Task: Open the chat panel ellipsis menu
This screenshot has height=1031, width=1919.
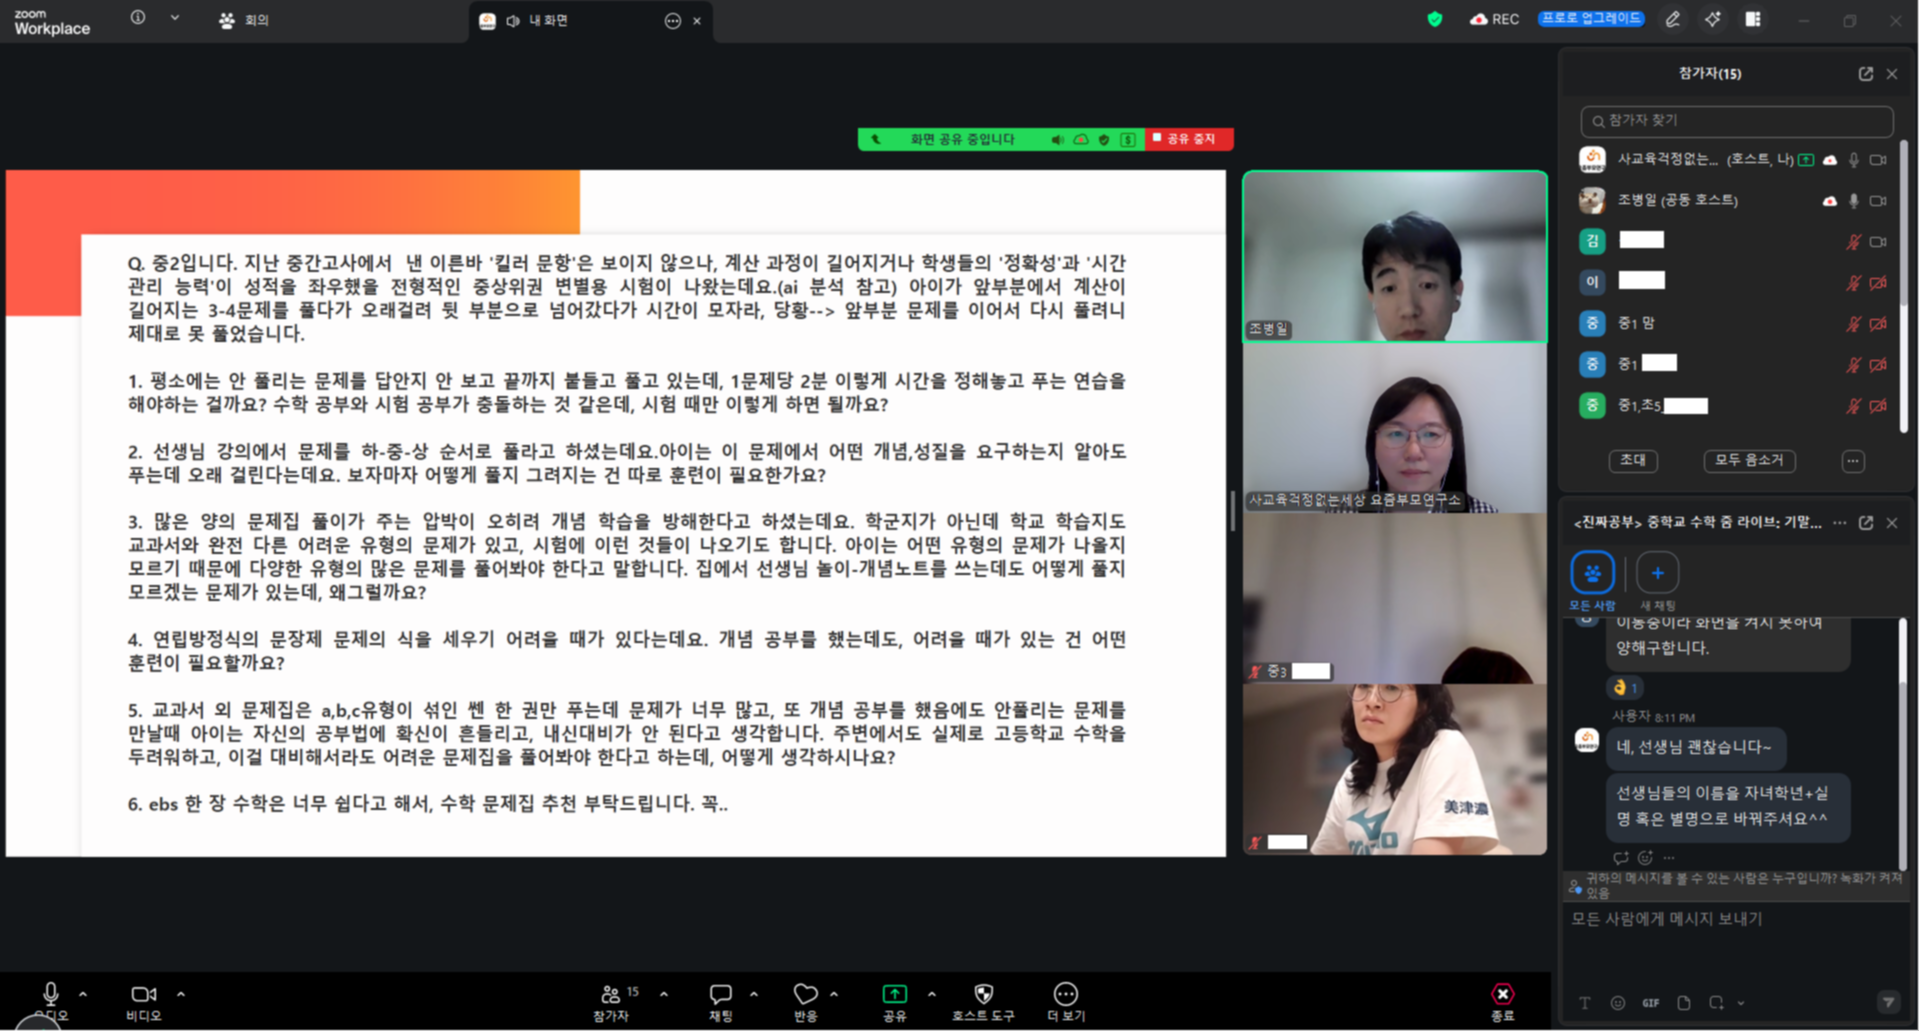Action: pyautogui.click(x=1840, y=523)
